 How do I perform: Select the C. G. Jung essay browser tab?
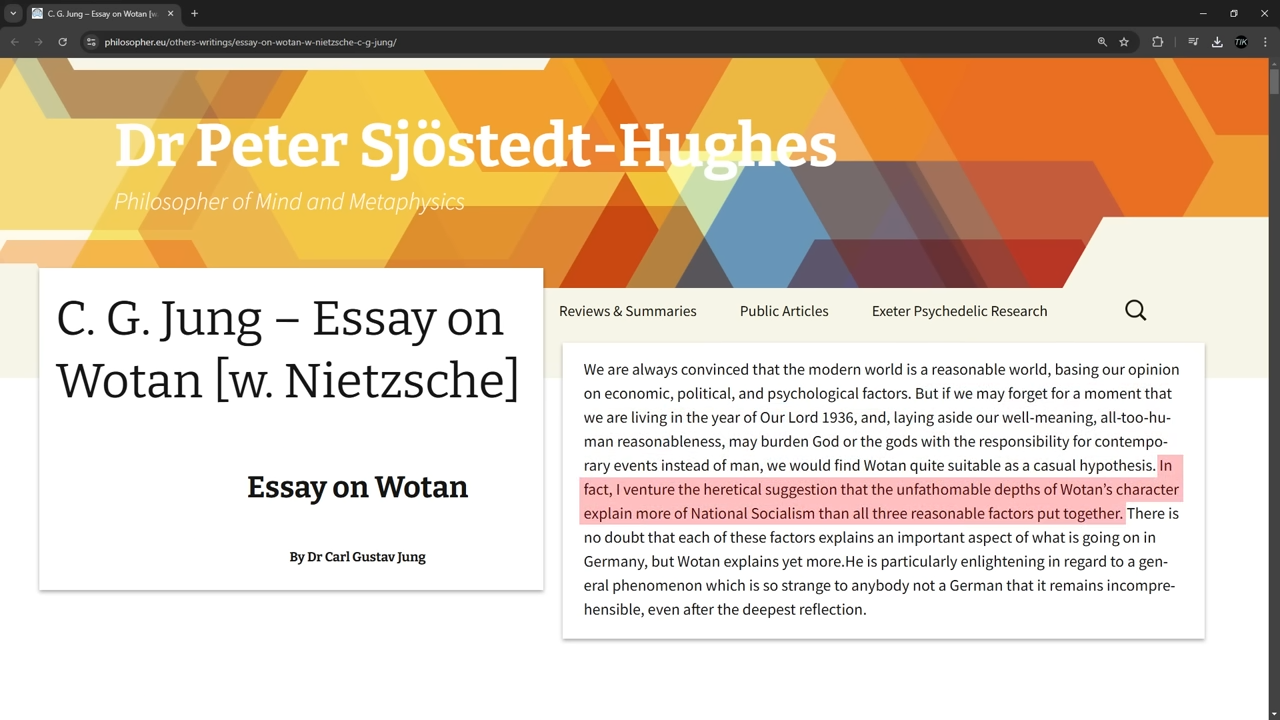[102, 14]
